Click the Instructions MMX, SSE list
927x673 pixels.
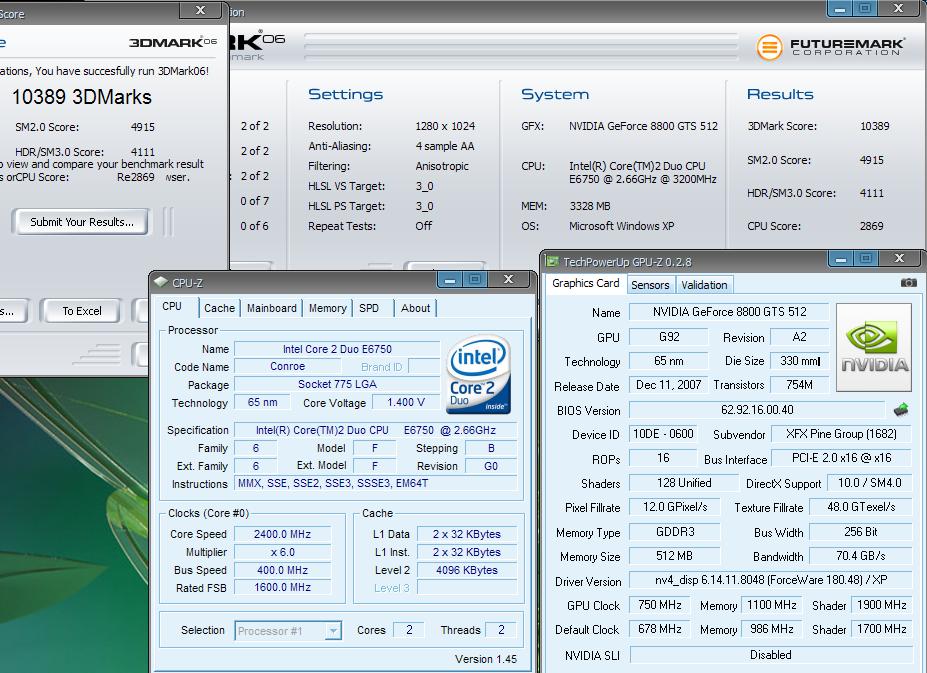(375, 483)
